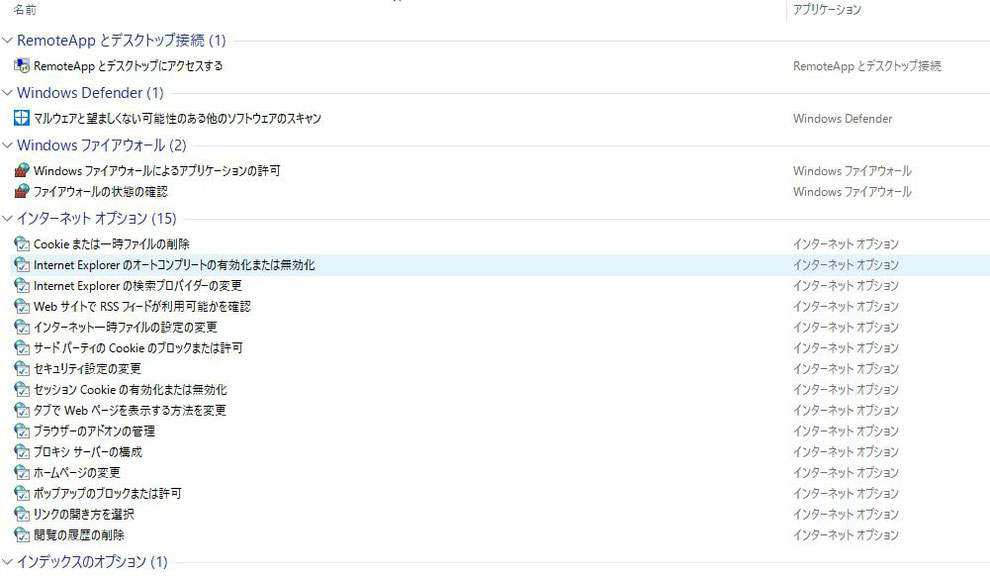990x576 pixels.
Task: Click the icon beside ポップアップのブロックまたは許可
Action: (21, 493)
